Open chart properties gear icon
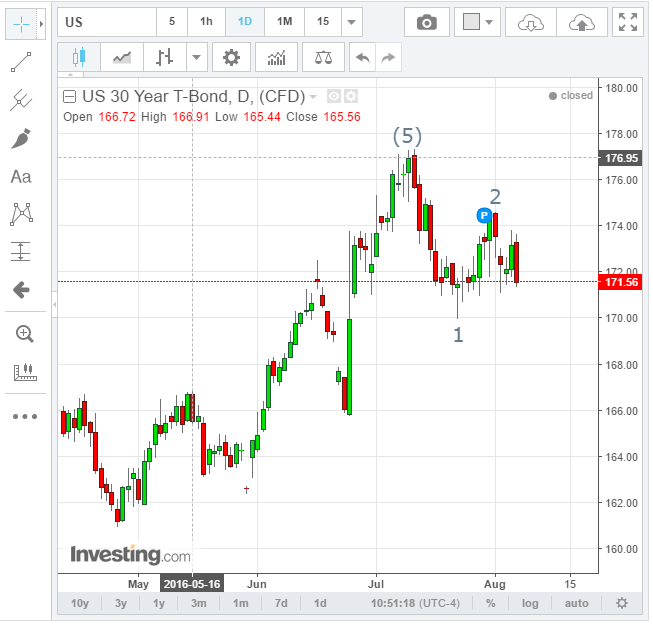This screenshot has width=653, height=625. (231, 57)
